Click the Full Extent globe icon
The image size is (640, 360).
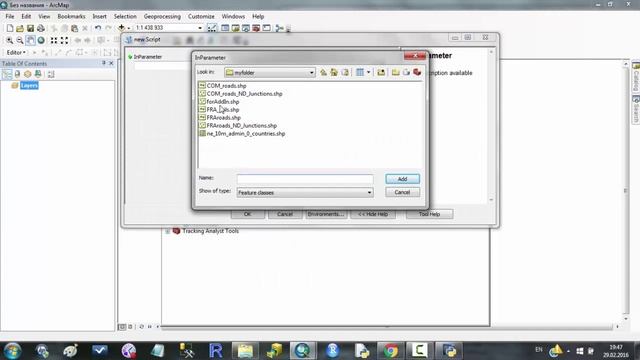click(x=41, y=40)
